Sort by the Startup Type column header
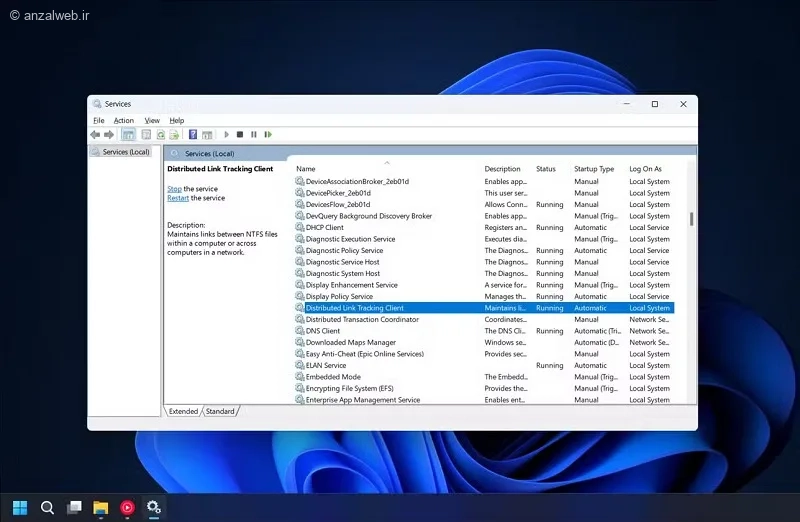800x522 pixels. click(x=594, y=169)
